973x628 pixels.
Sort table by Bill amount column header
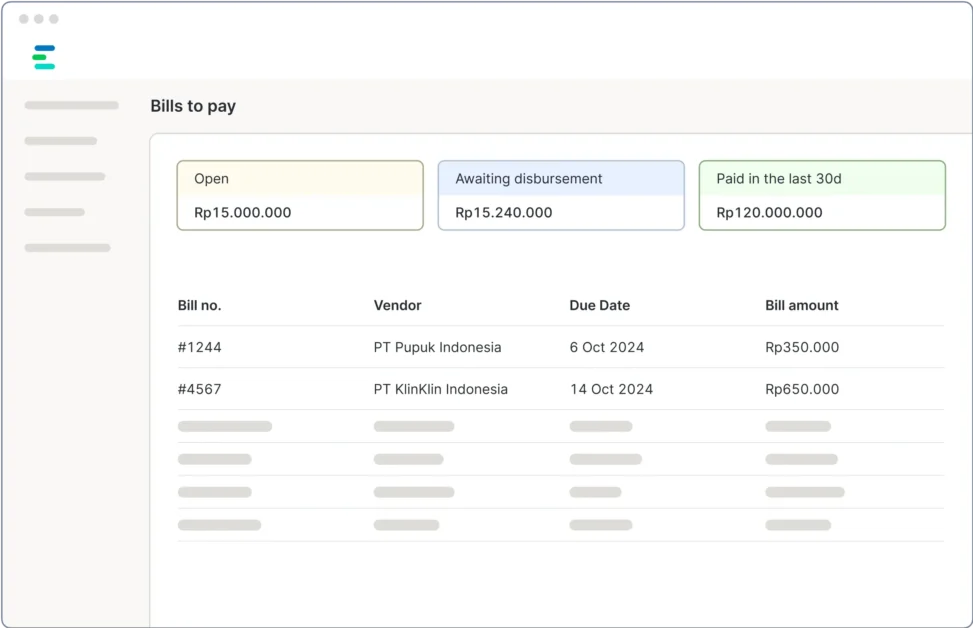(x=802, y=305)
